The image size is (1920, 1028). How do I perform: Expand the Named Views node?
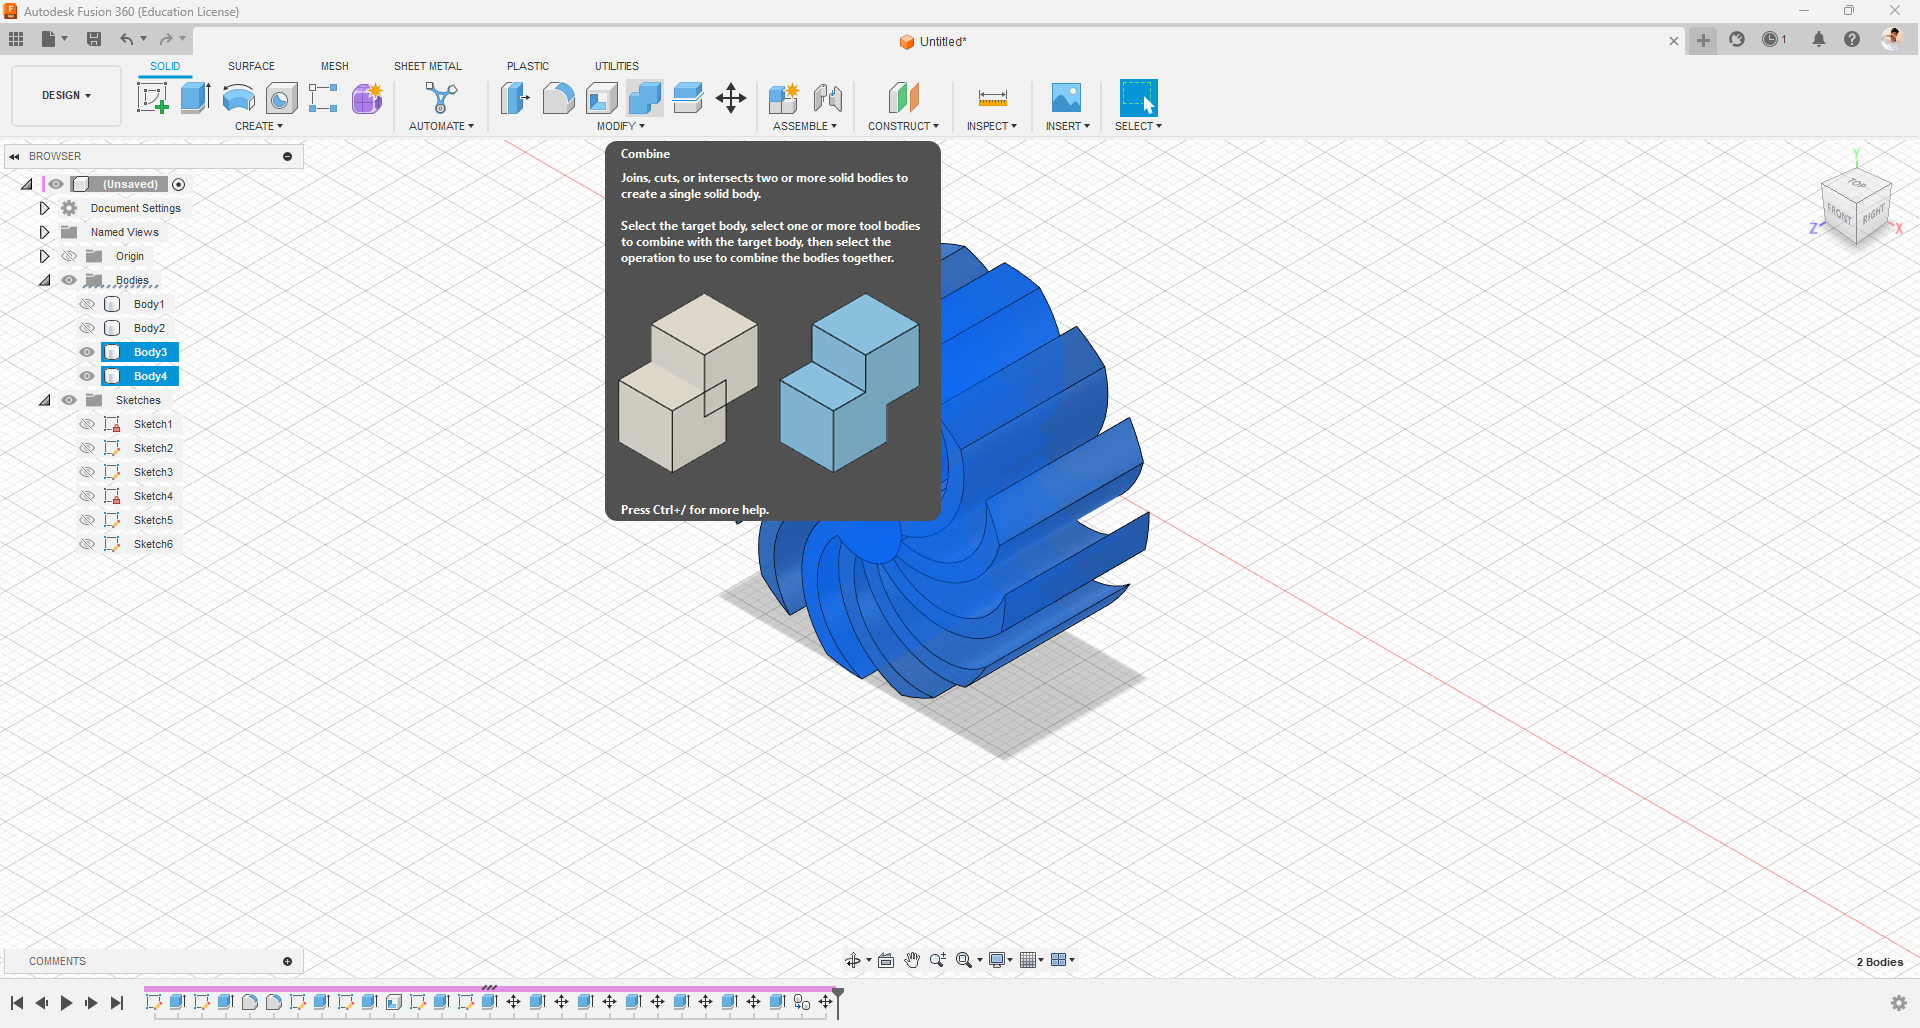44,232
